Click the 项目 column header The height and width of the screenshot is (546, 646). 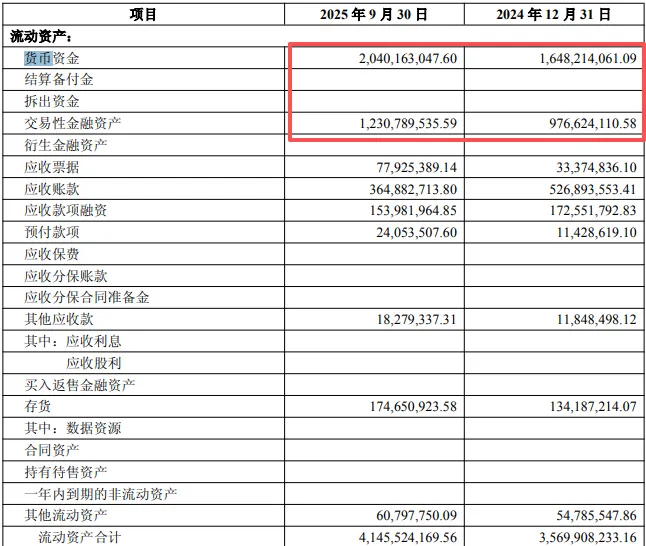(143, 15)
